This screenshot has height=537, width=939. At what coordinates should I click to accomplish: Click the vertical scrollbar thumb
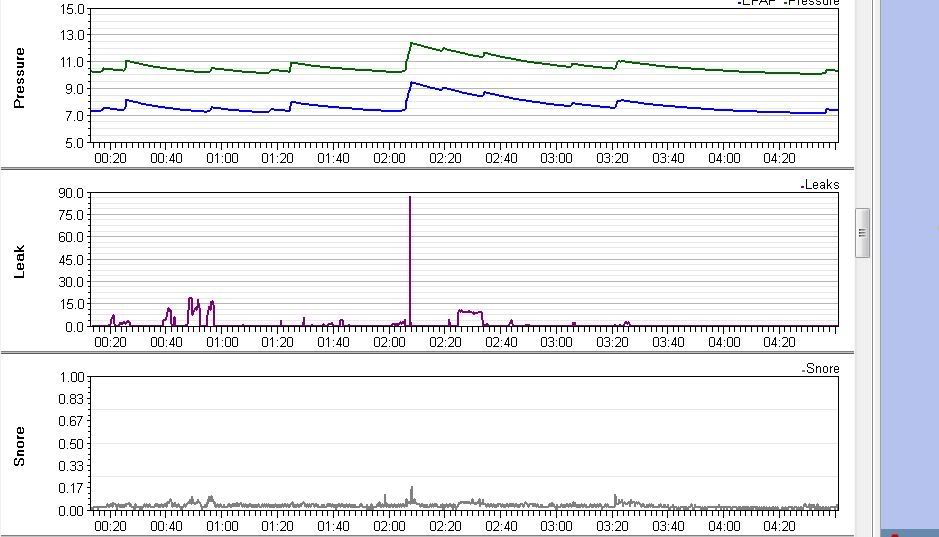pos(862,233)
